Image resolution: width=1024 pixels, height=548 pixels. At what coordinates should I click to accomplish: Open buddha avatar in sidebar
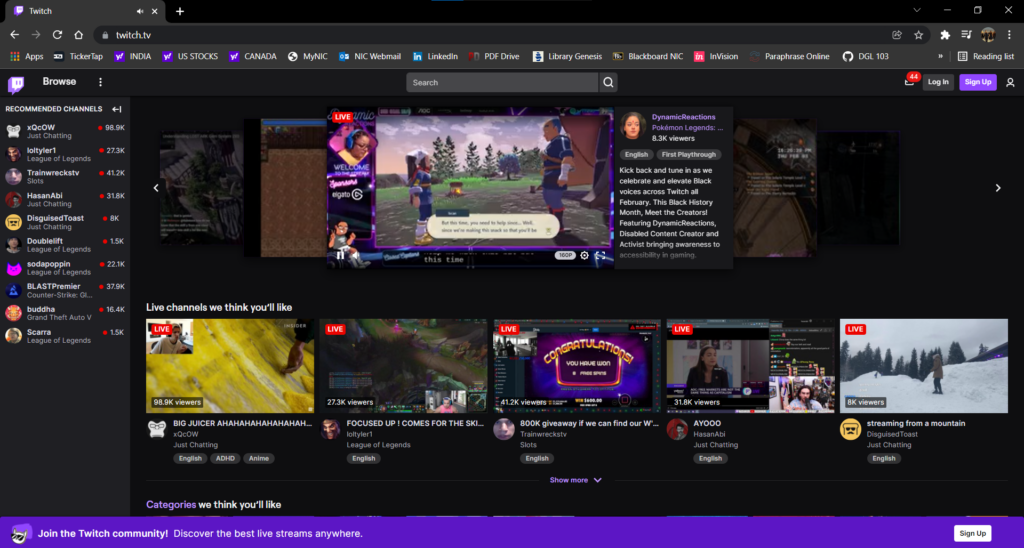click(14, 313)
